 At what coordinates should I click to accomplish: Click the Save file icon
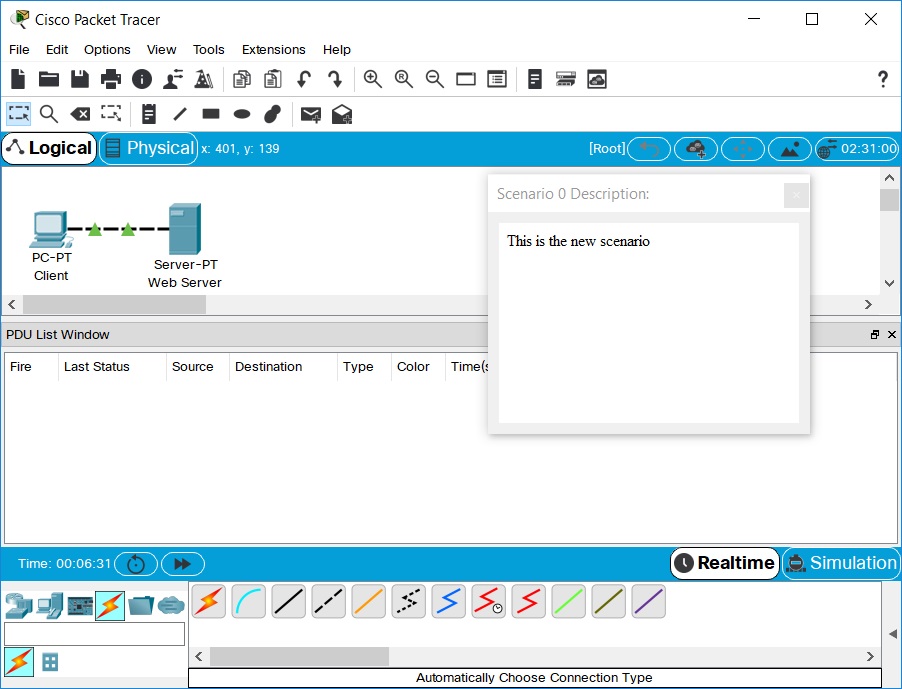coord(80,79)
